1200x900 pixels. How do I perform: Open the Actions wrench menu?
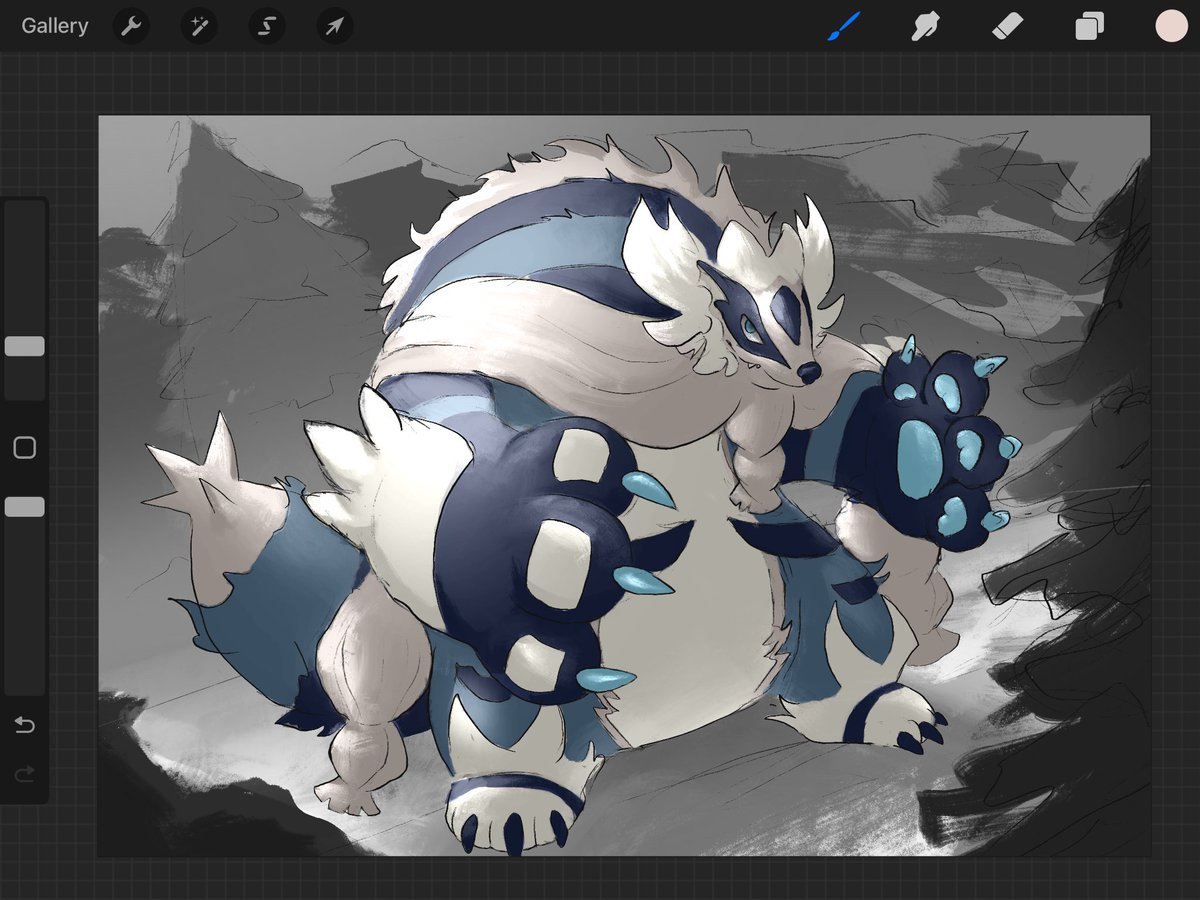coord(131,26)
